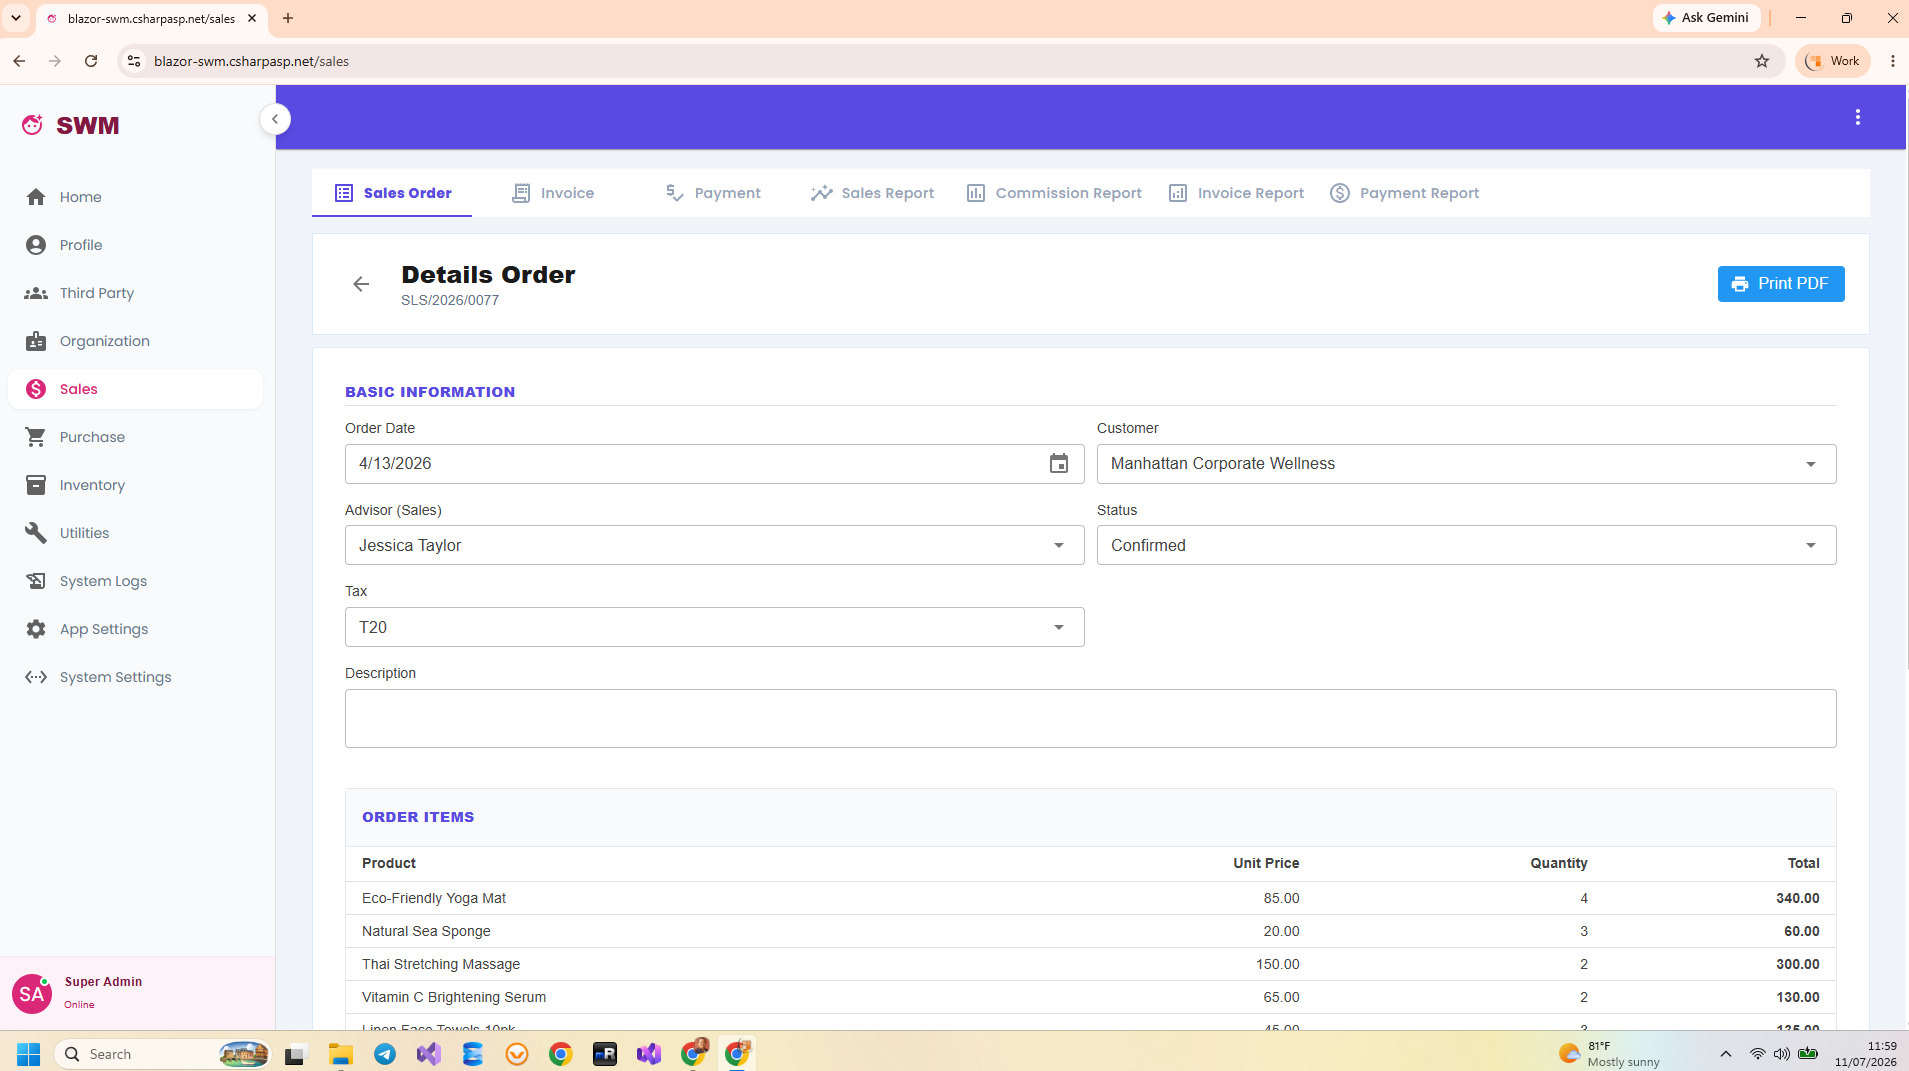Click Windows taskbar Search box
Viewport: 1909px width, 1071px height.
164,1054
